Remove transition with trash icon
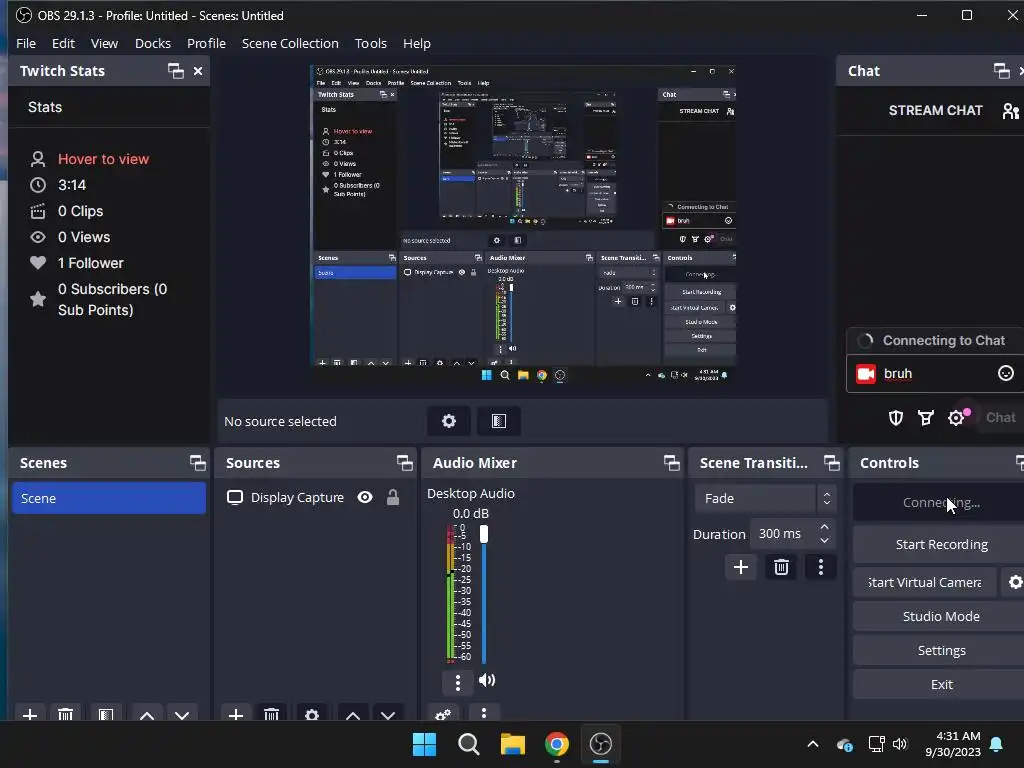This screenshot has width=1024, height=768. tap(781, 567)
